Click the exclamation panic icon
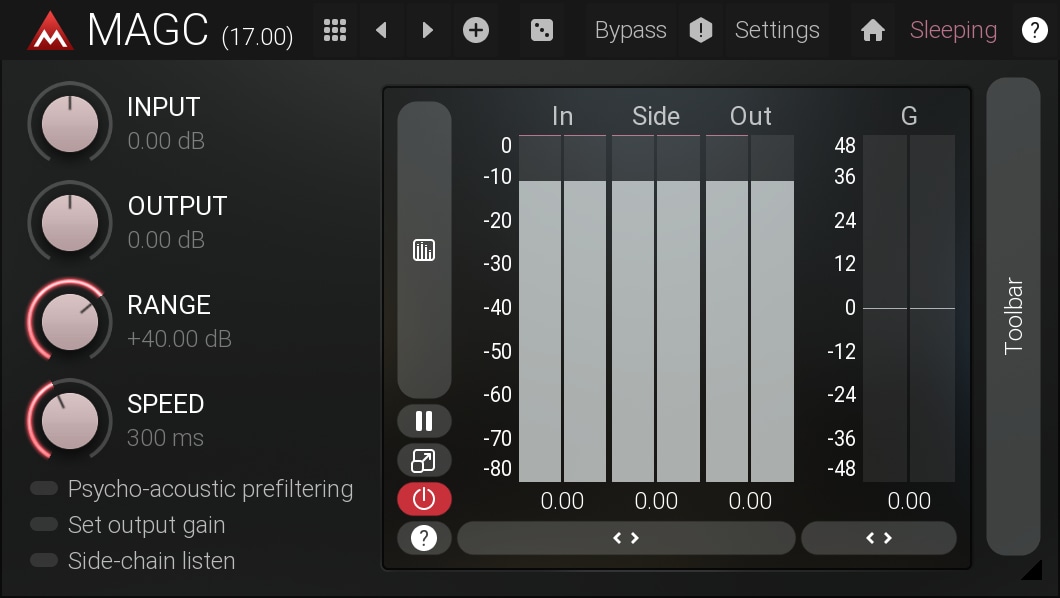Screen dimensions: 1060x598 pyautogui.click(x=701, y=30)
